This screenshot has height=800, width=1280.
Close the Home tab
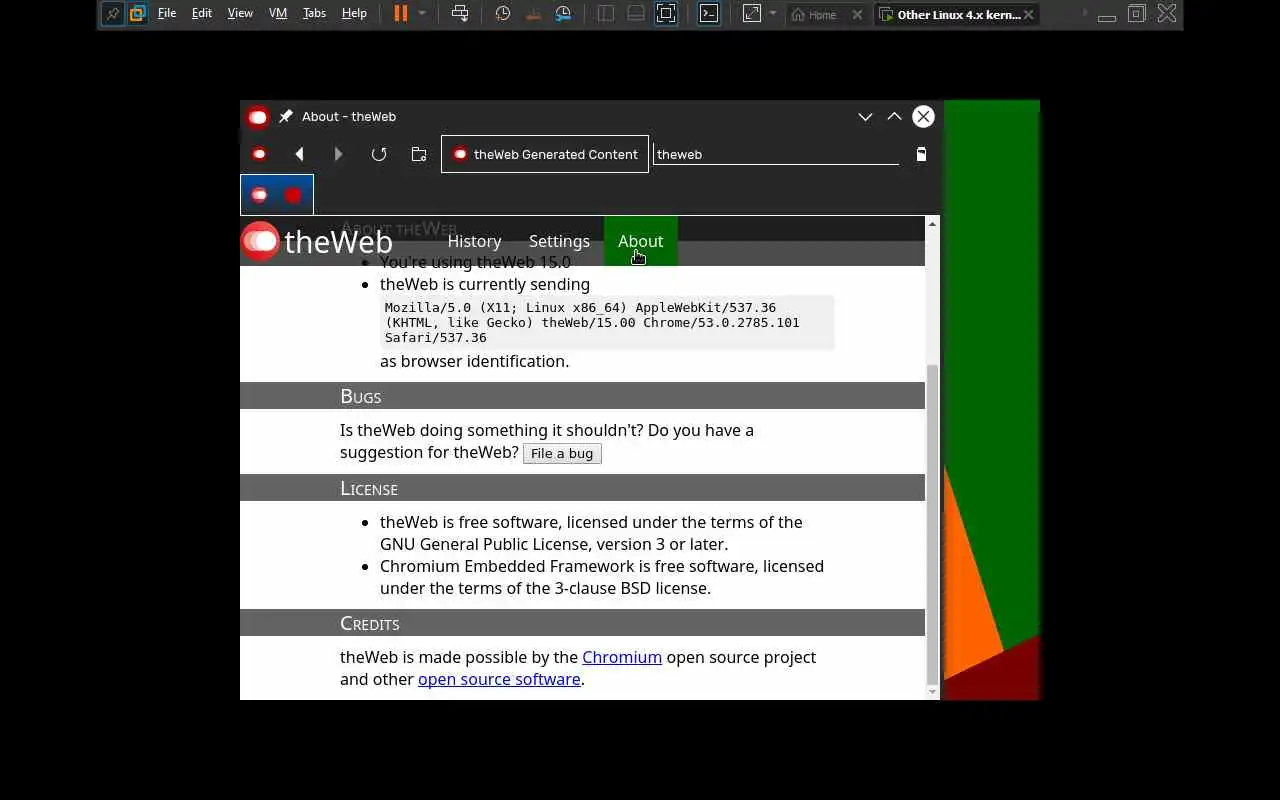pyautogui.click(x=857, y=15)
